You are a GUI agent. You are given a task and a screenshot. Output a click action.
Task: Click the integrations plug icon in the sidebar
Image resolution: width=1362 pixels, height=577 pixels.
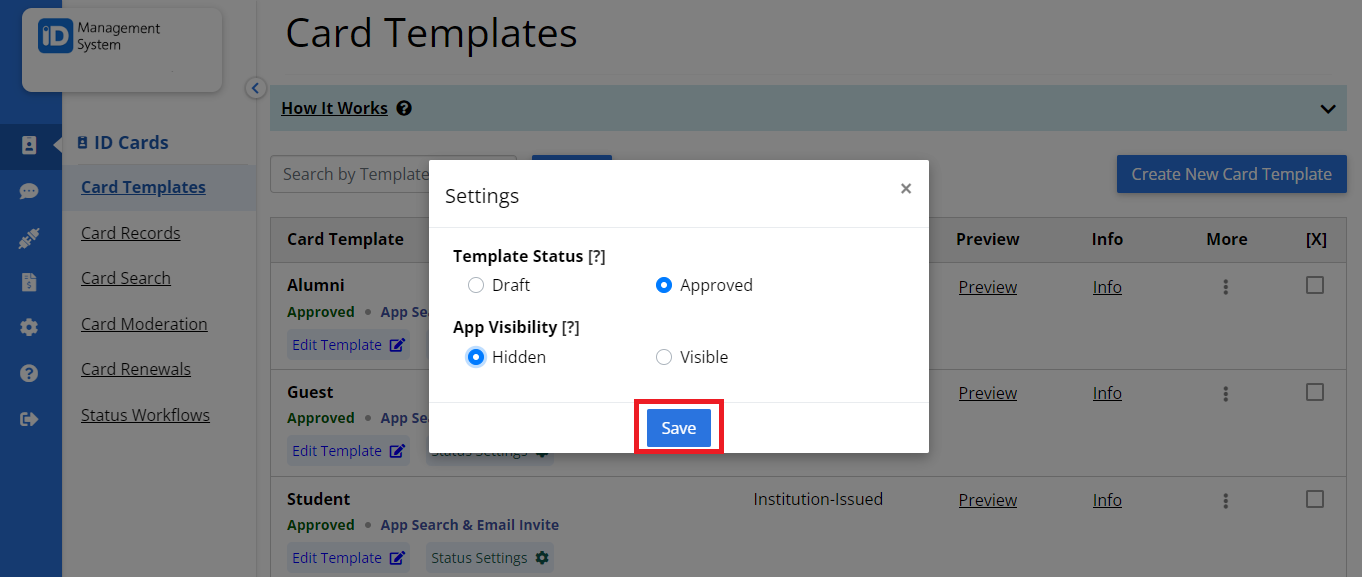point(31,238)
